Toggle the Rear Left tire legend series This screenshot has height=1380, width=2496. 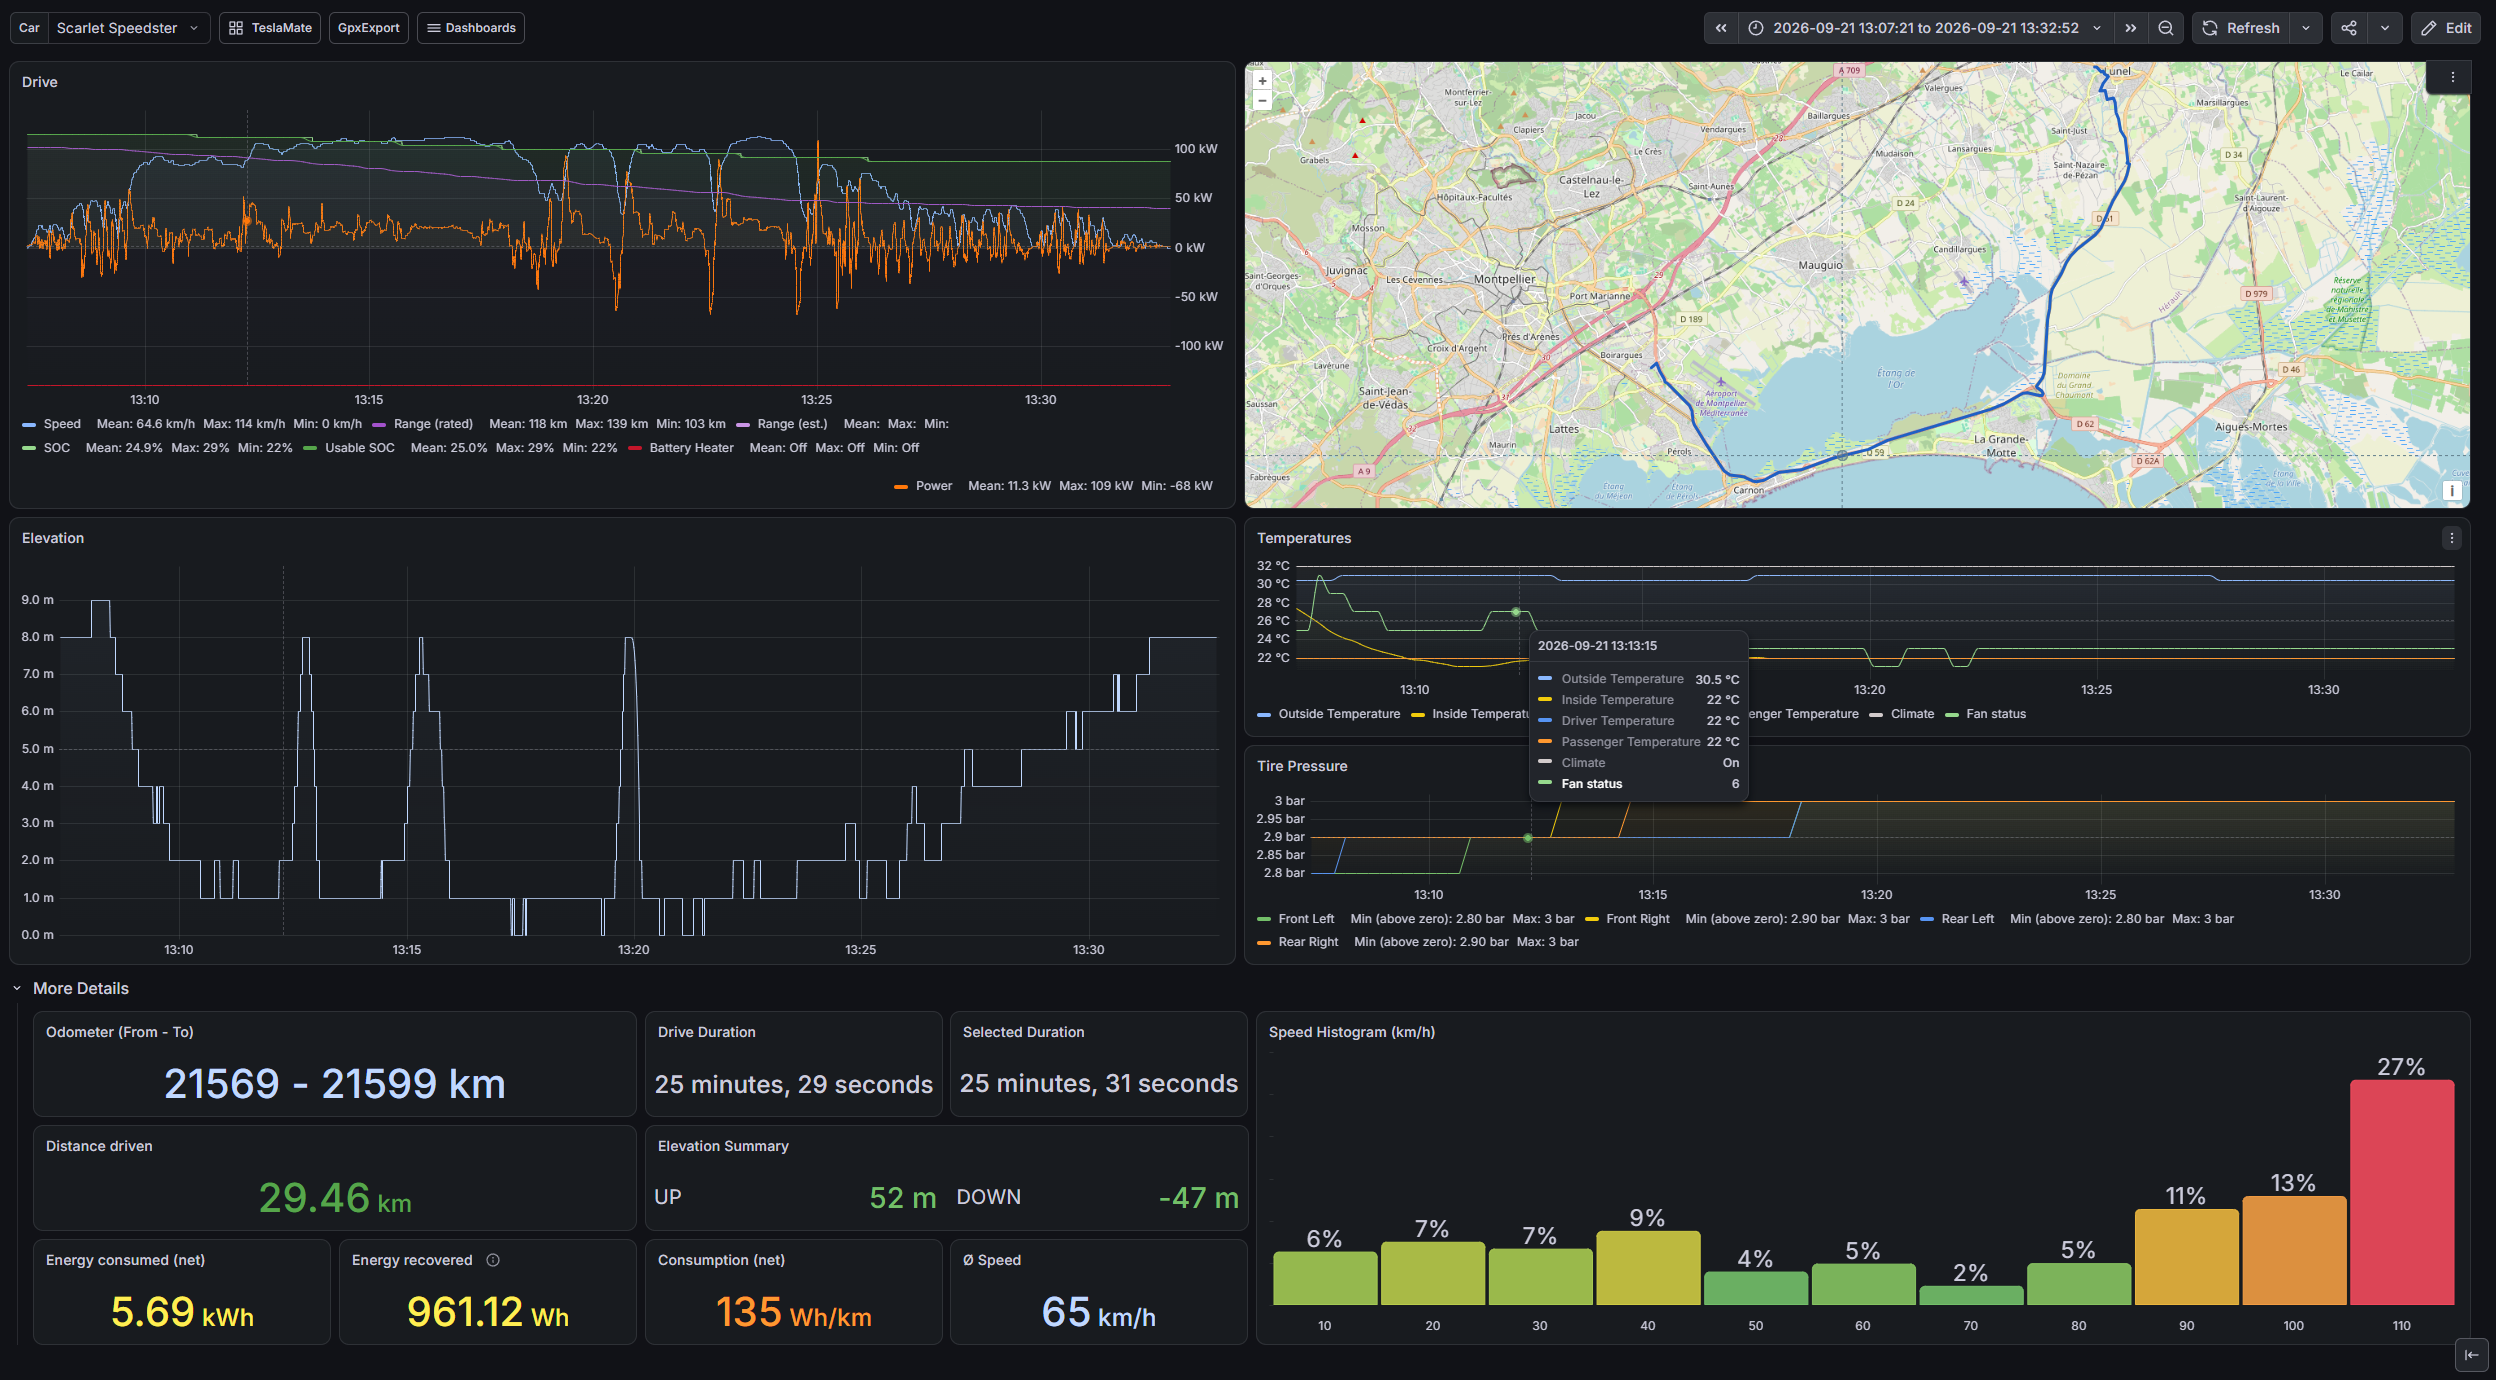(1967, 919)
